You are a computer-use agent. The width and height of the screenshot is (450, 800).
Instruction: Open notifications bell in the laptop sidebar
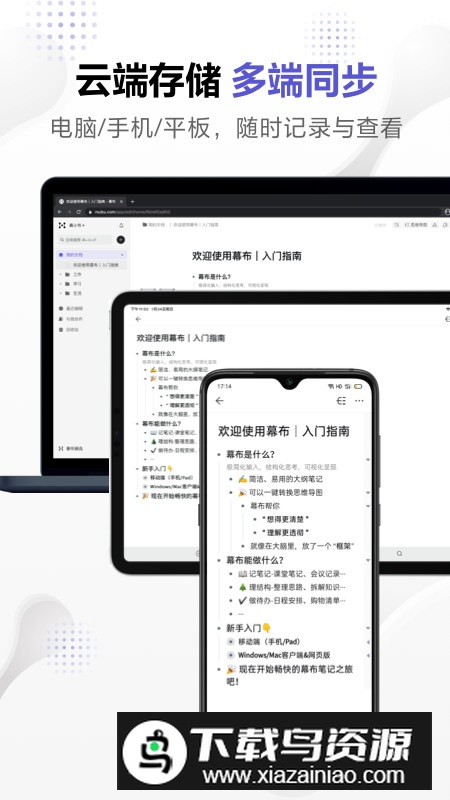(121, 225)
